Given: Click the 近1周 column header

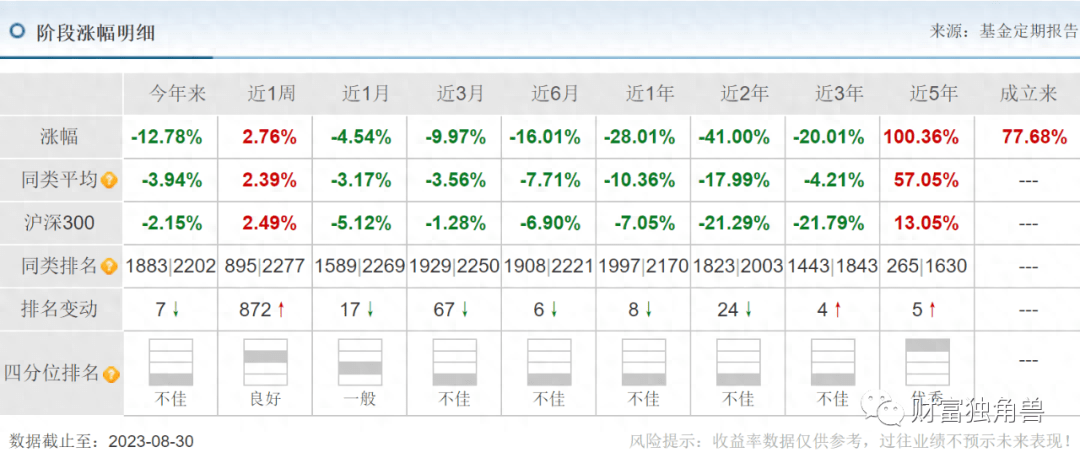Looking at the screenshot, I should [271, 94].
